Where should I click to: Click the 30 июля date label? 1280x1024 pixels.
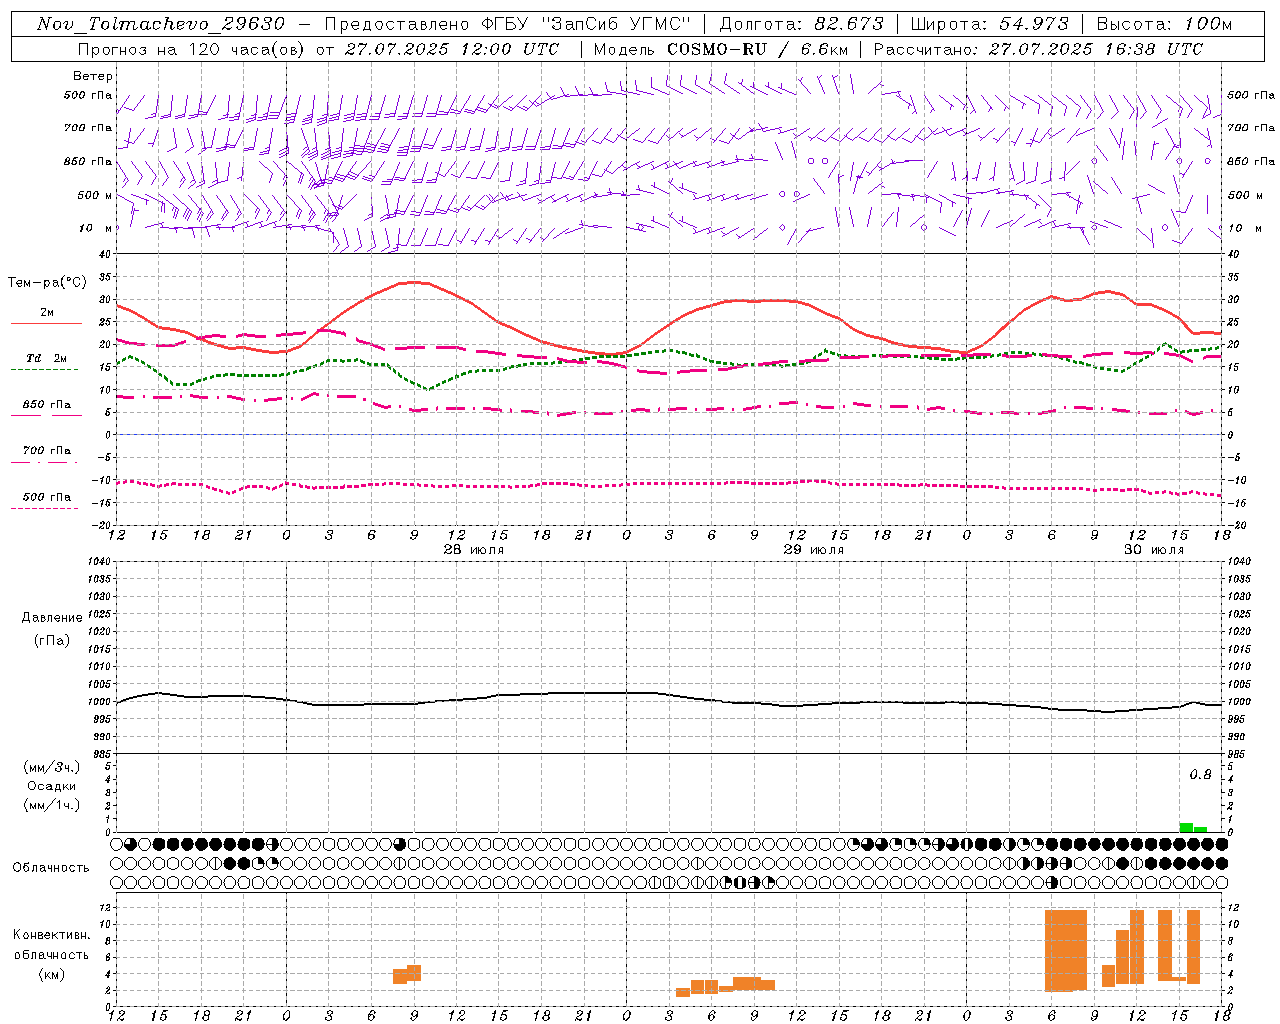[1154, 549]
